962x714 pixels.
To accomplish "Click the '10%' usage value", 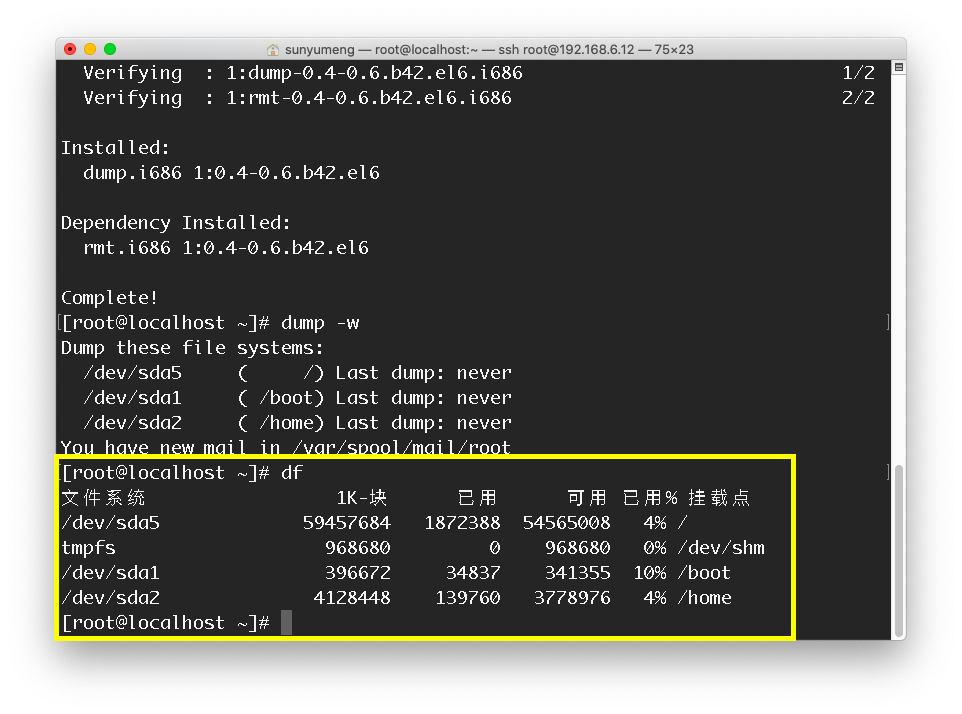I will [650, 573].
